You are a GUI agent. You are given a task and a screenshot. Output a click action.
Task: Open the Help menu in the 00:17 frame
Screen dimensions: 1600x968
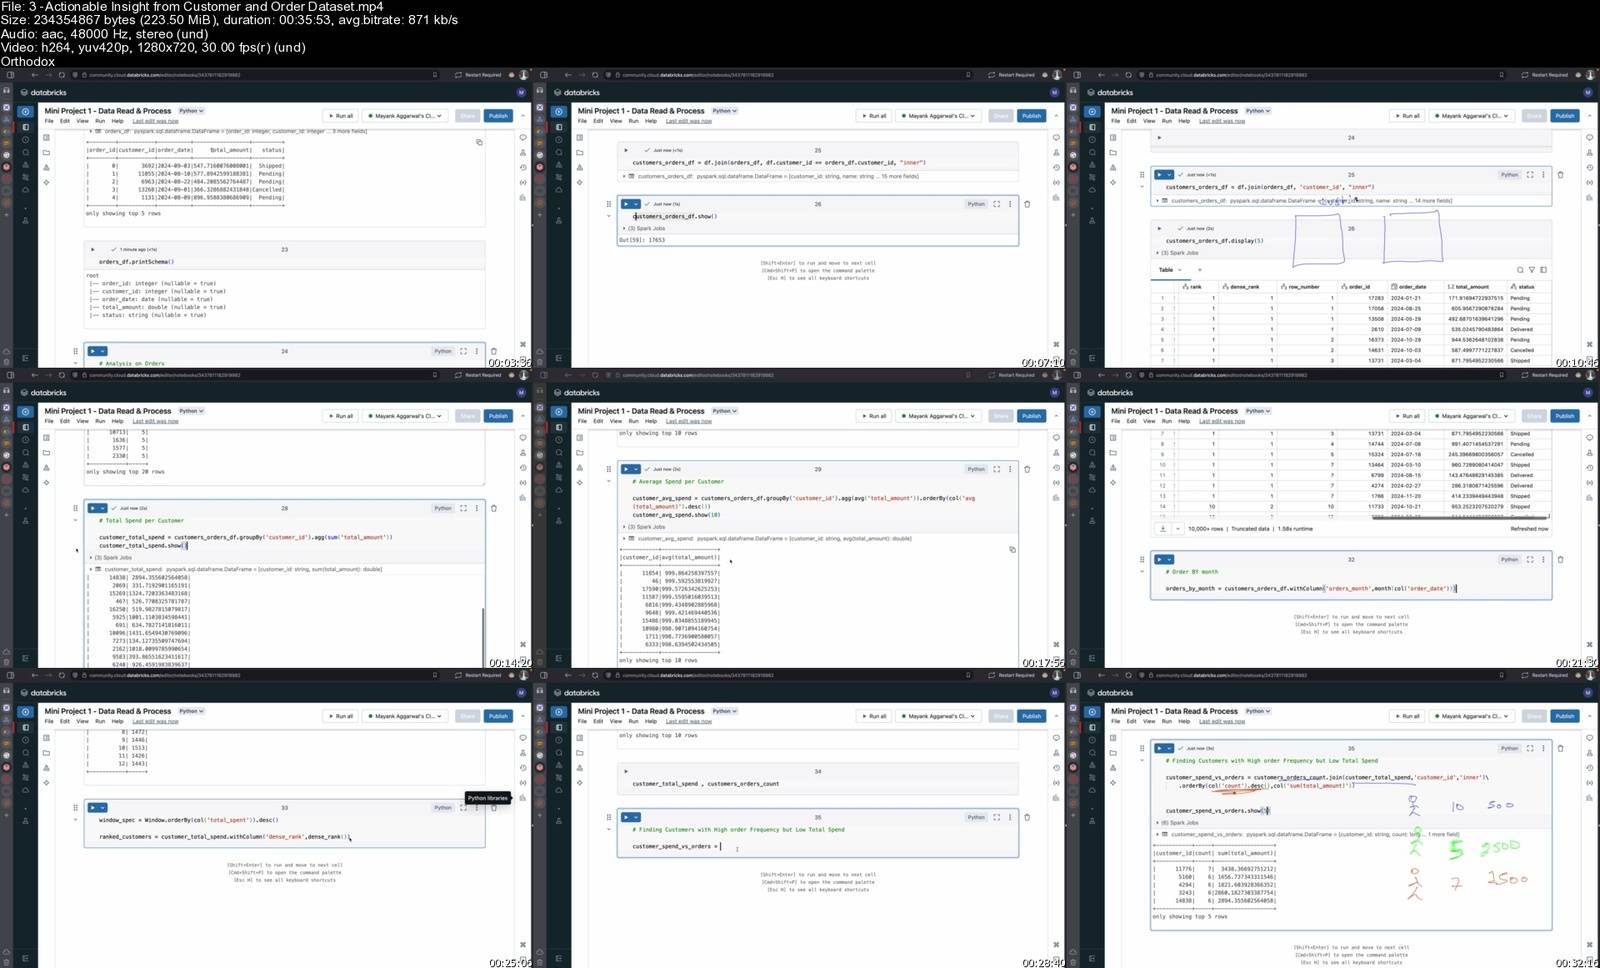click(x=651, y=421)
